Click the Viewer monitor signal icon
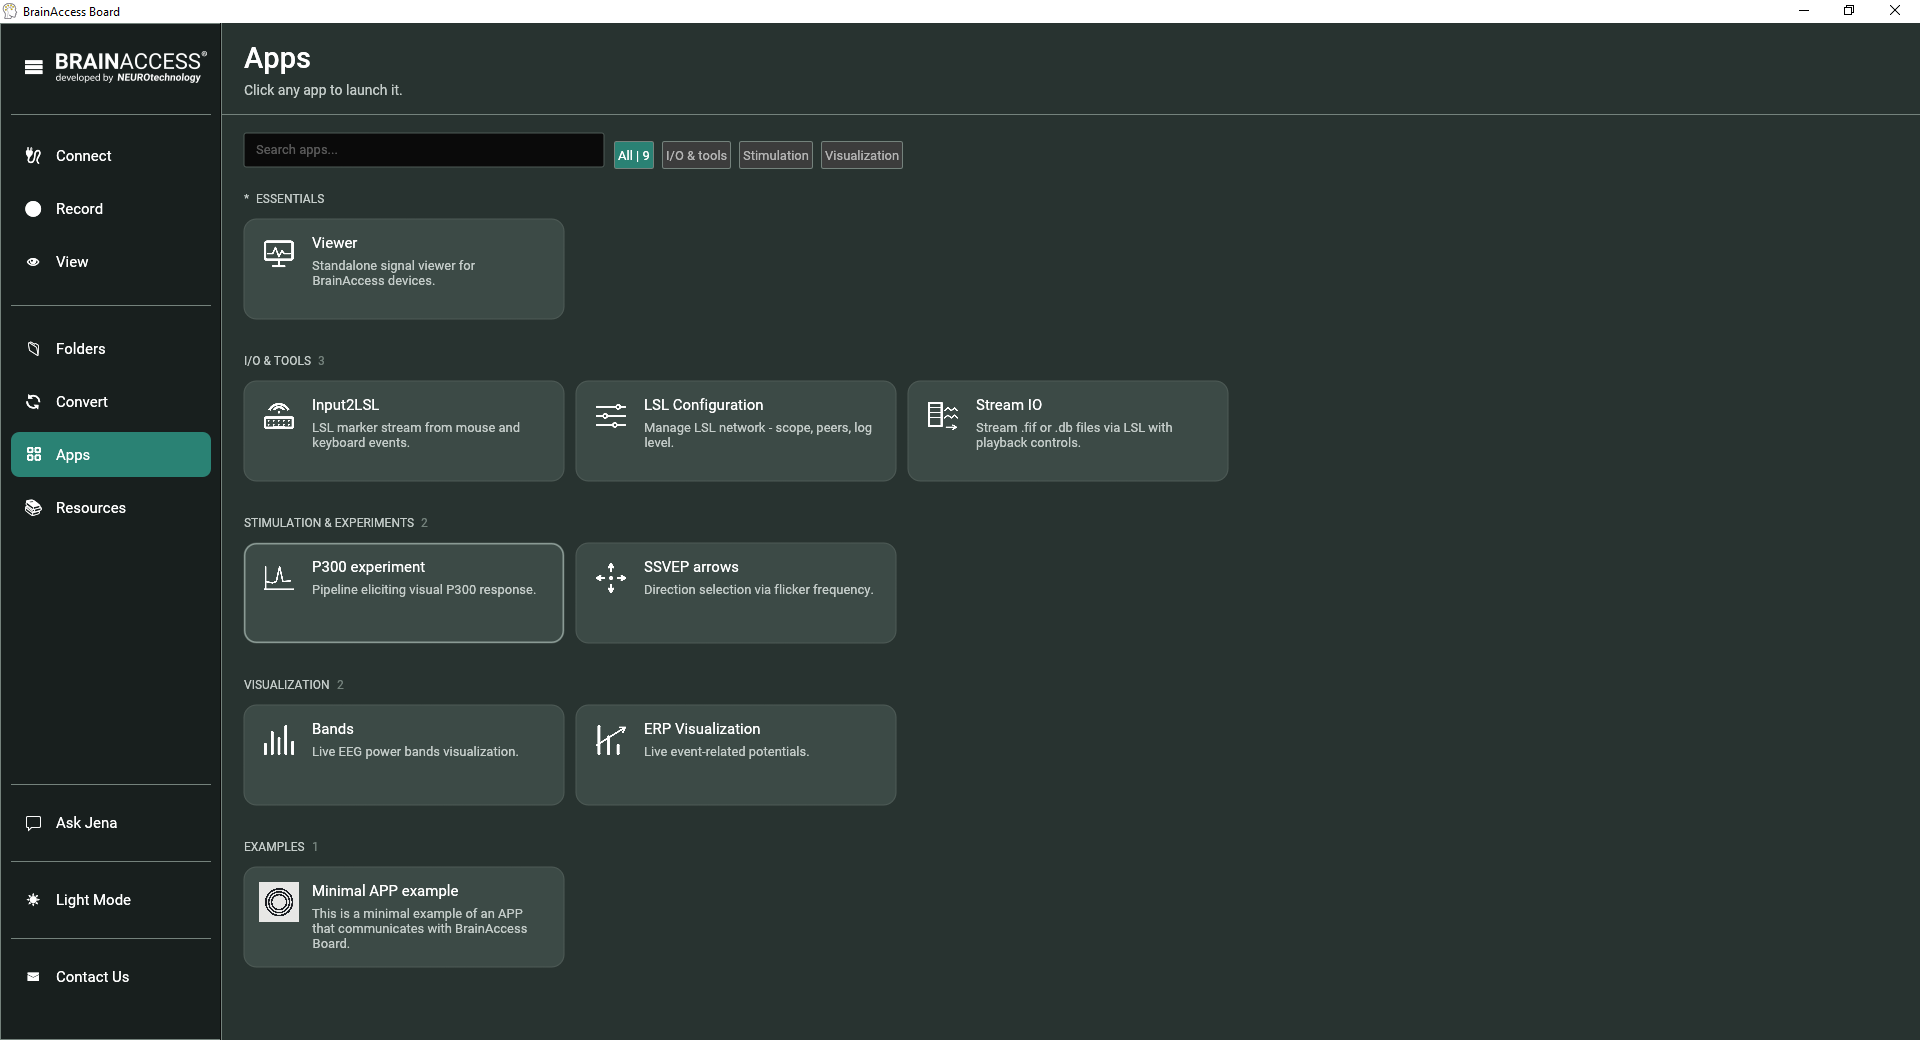This screenshot has width=1920, height=1040. pos(279,254)
